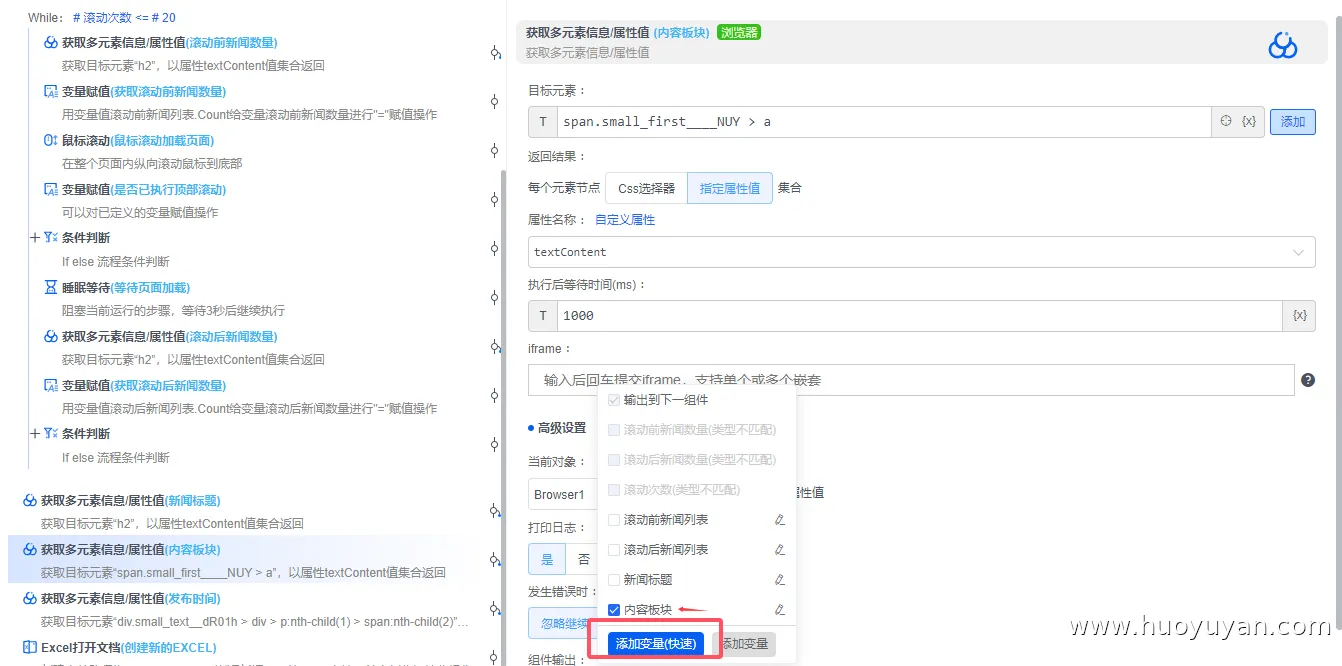Click the blue logo icon at top right
The image size is (1342, 666).
(x=1283, y=45)
